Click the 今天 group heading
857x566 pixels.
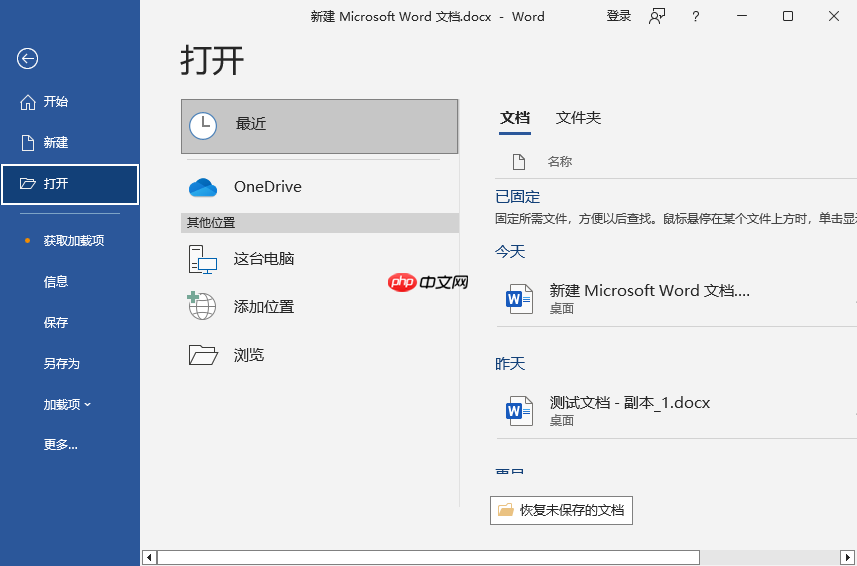pos(510,252)
